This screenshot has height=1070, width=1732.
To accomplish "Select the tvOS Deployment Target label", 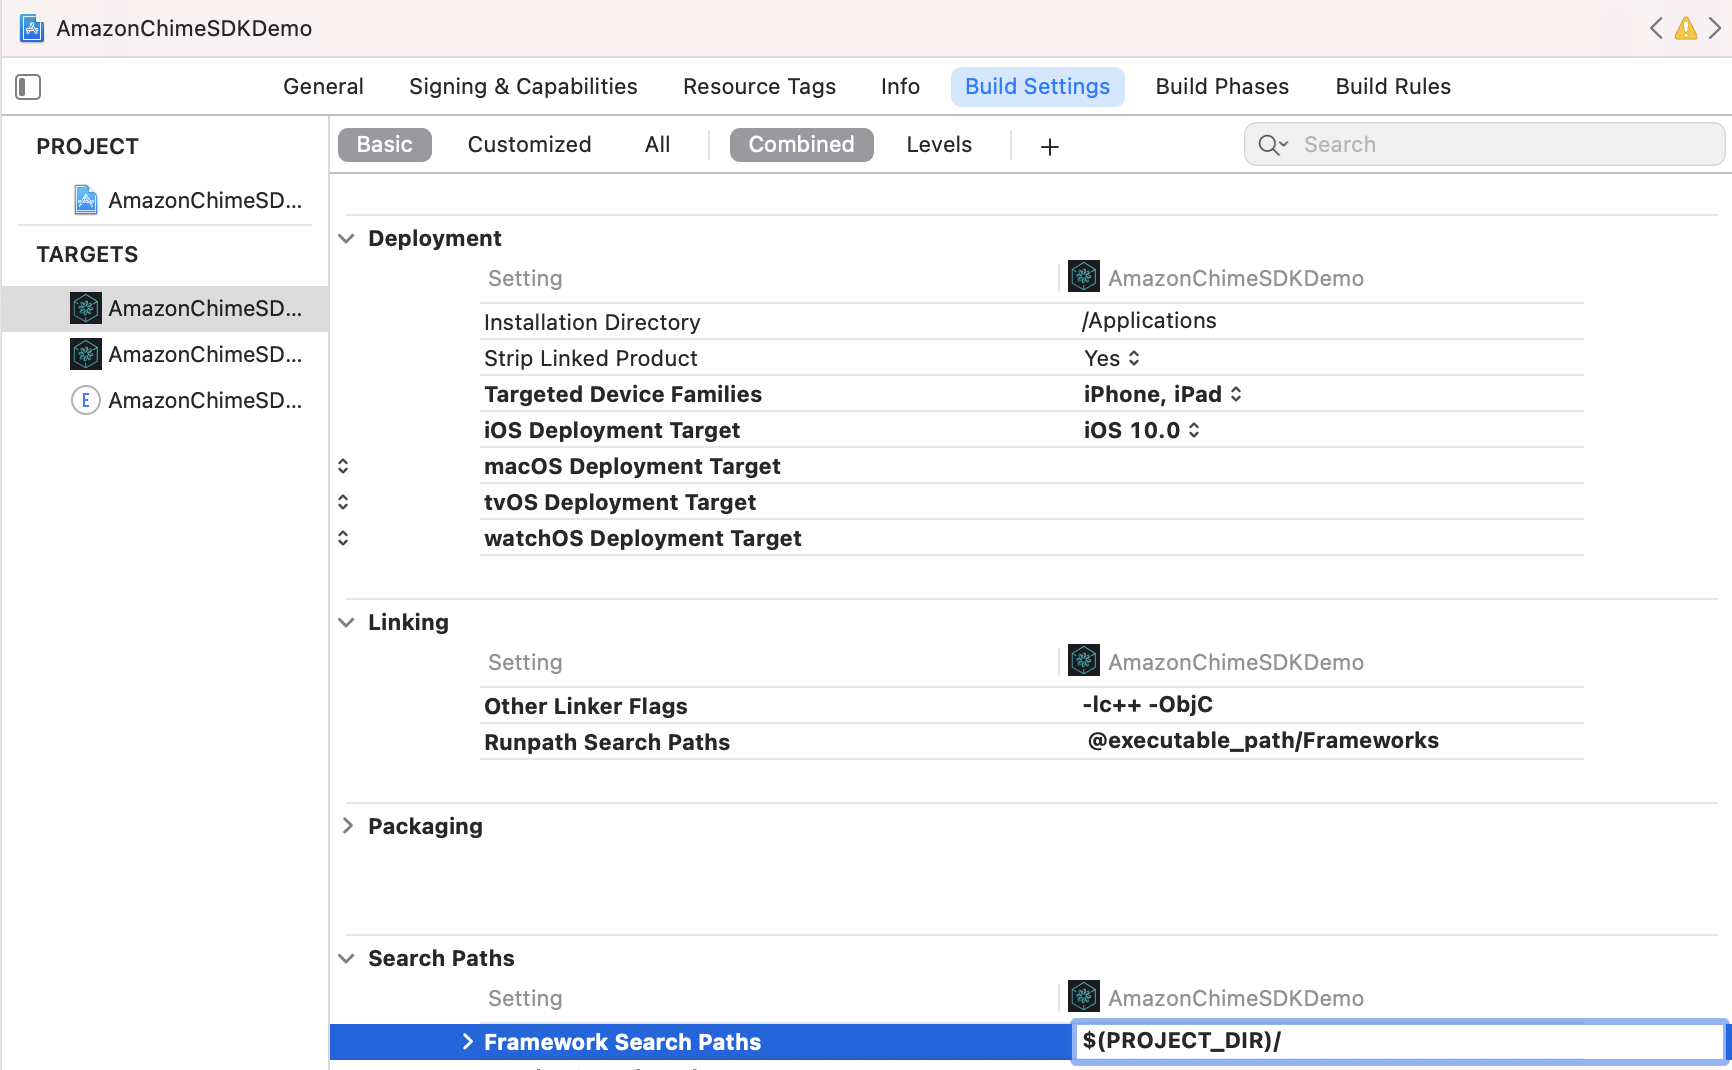I will 620,502.
